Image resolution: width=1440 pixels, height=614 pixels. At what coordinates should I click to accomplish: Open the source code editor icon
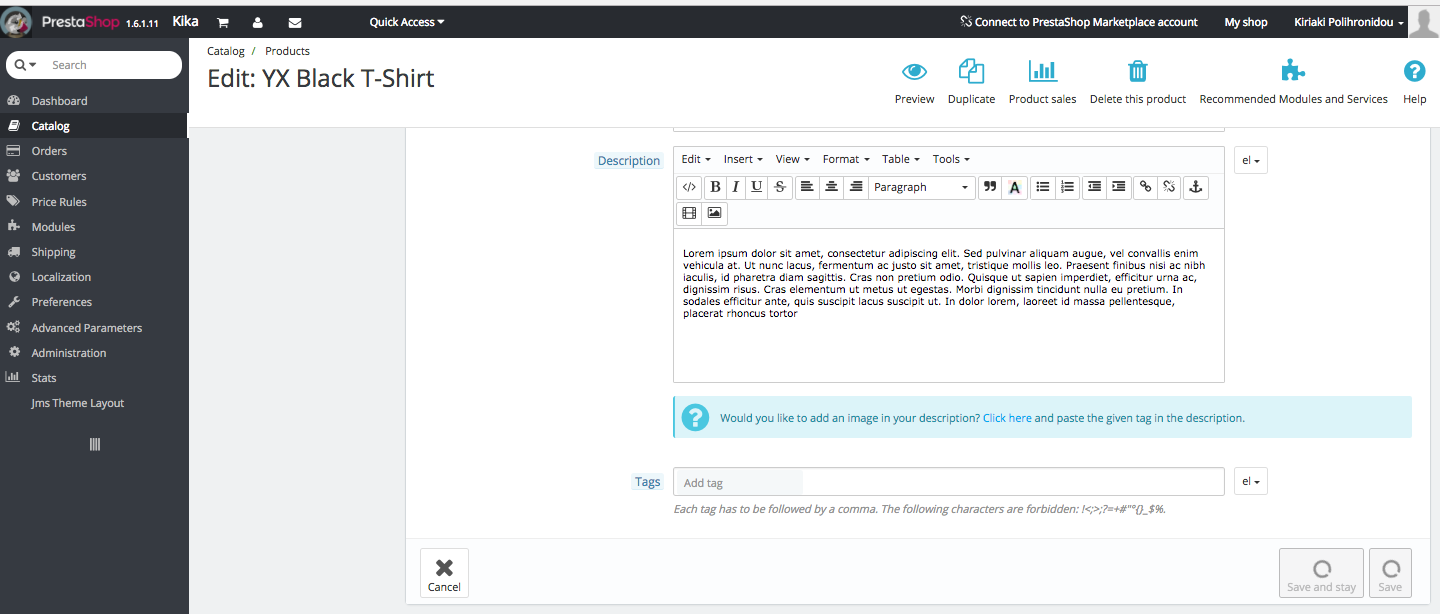pos(689,187)
